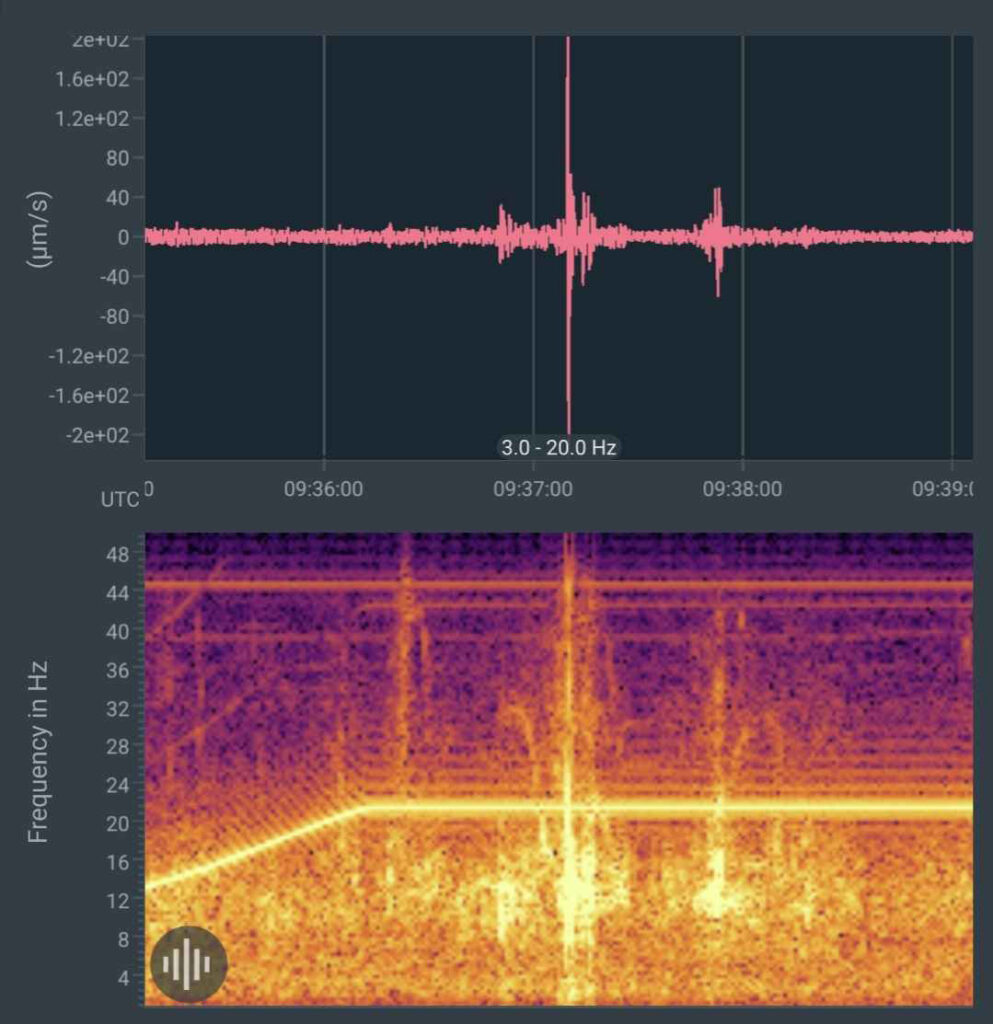Click the UTC timezone label
993x1024 pixels.
click(120, 500)
